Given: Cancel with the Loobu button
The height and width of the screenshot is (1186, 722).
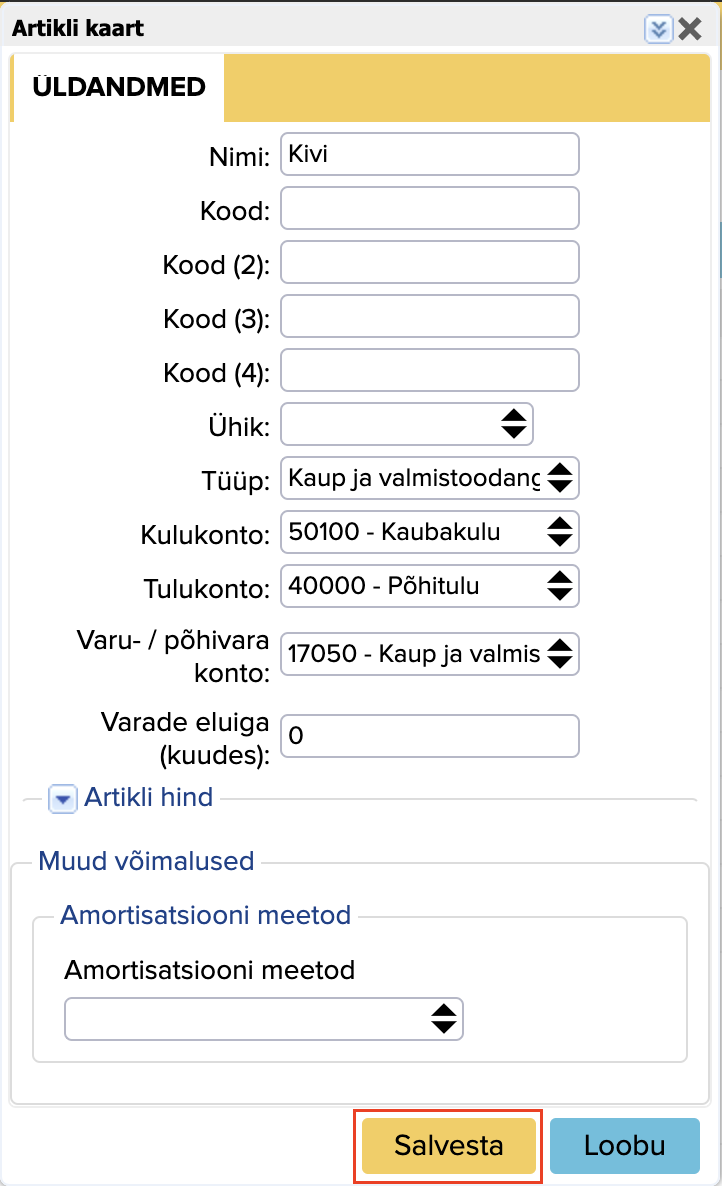Looking at the screenshot, I should pyautogui.click(x=624, y=1145).
